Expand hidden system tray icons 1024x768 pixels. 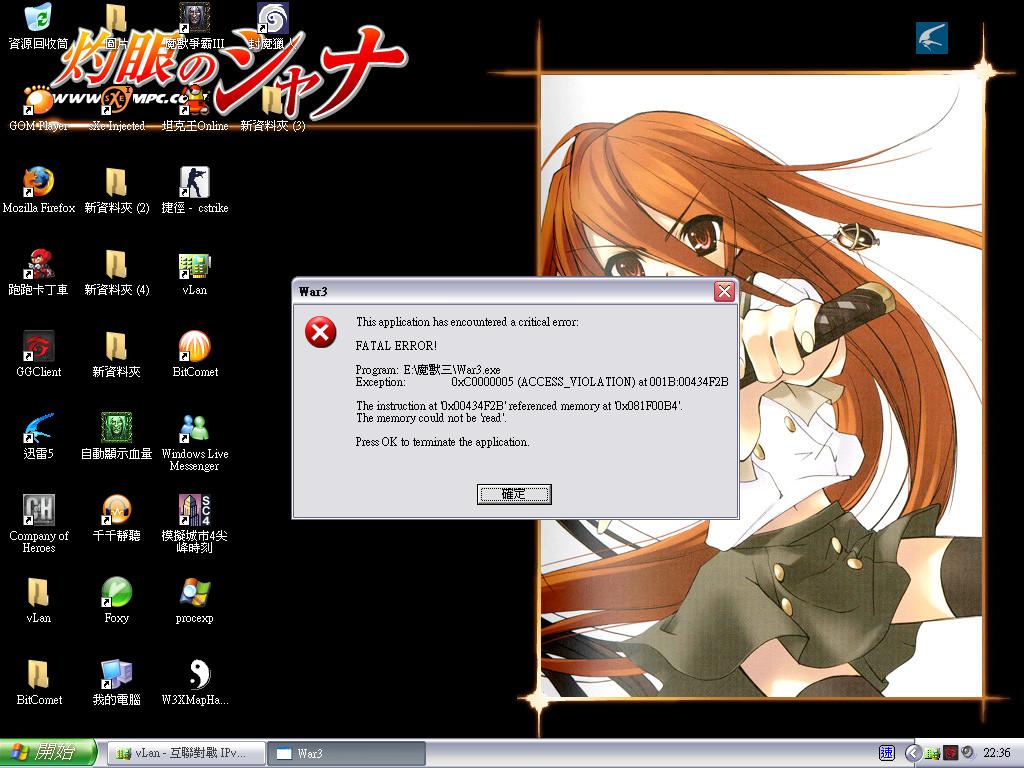pos(913,753)
